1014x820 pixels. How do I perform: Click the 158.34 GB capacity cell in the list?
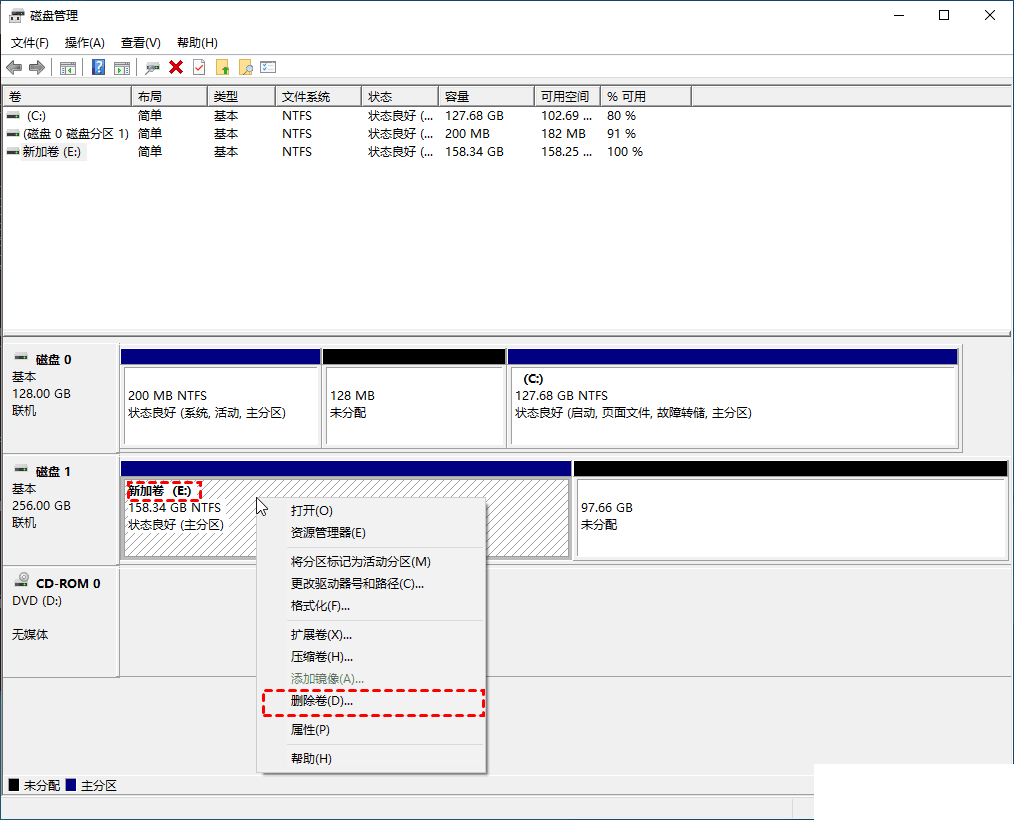pos(474,152)
